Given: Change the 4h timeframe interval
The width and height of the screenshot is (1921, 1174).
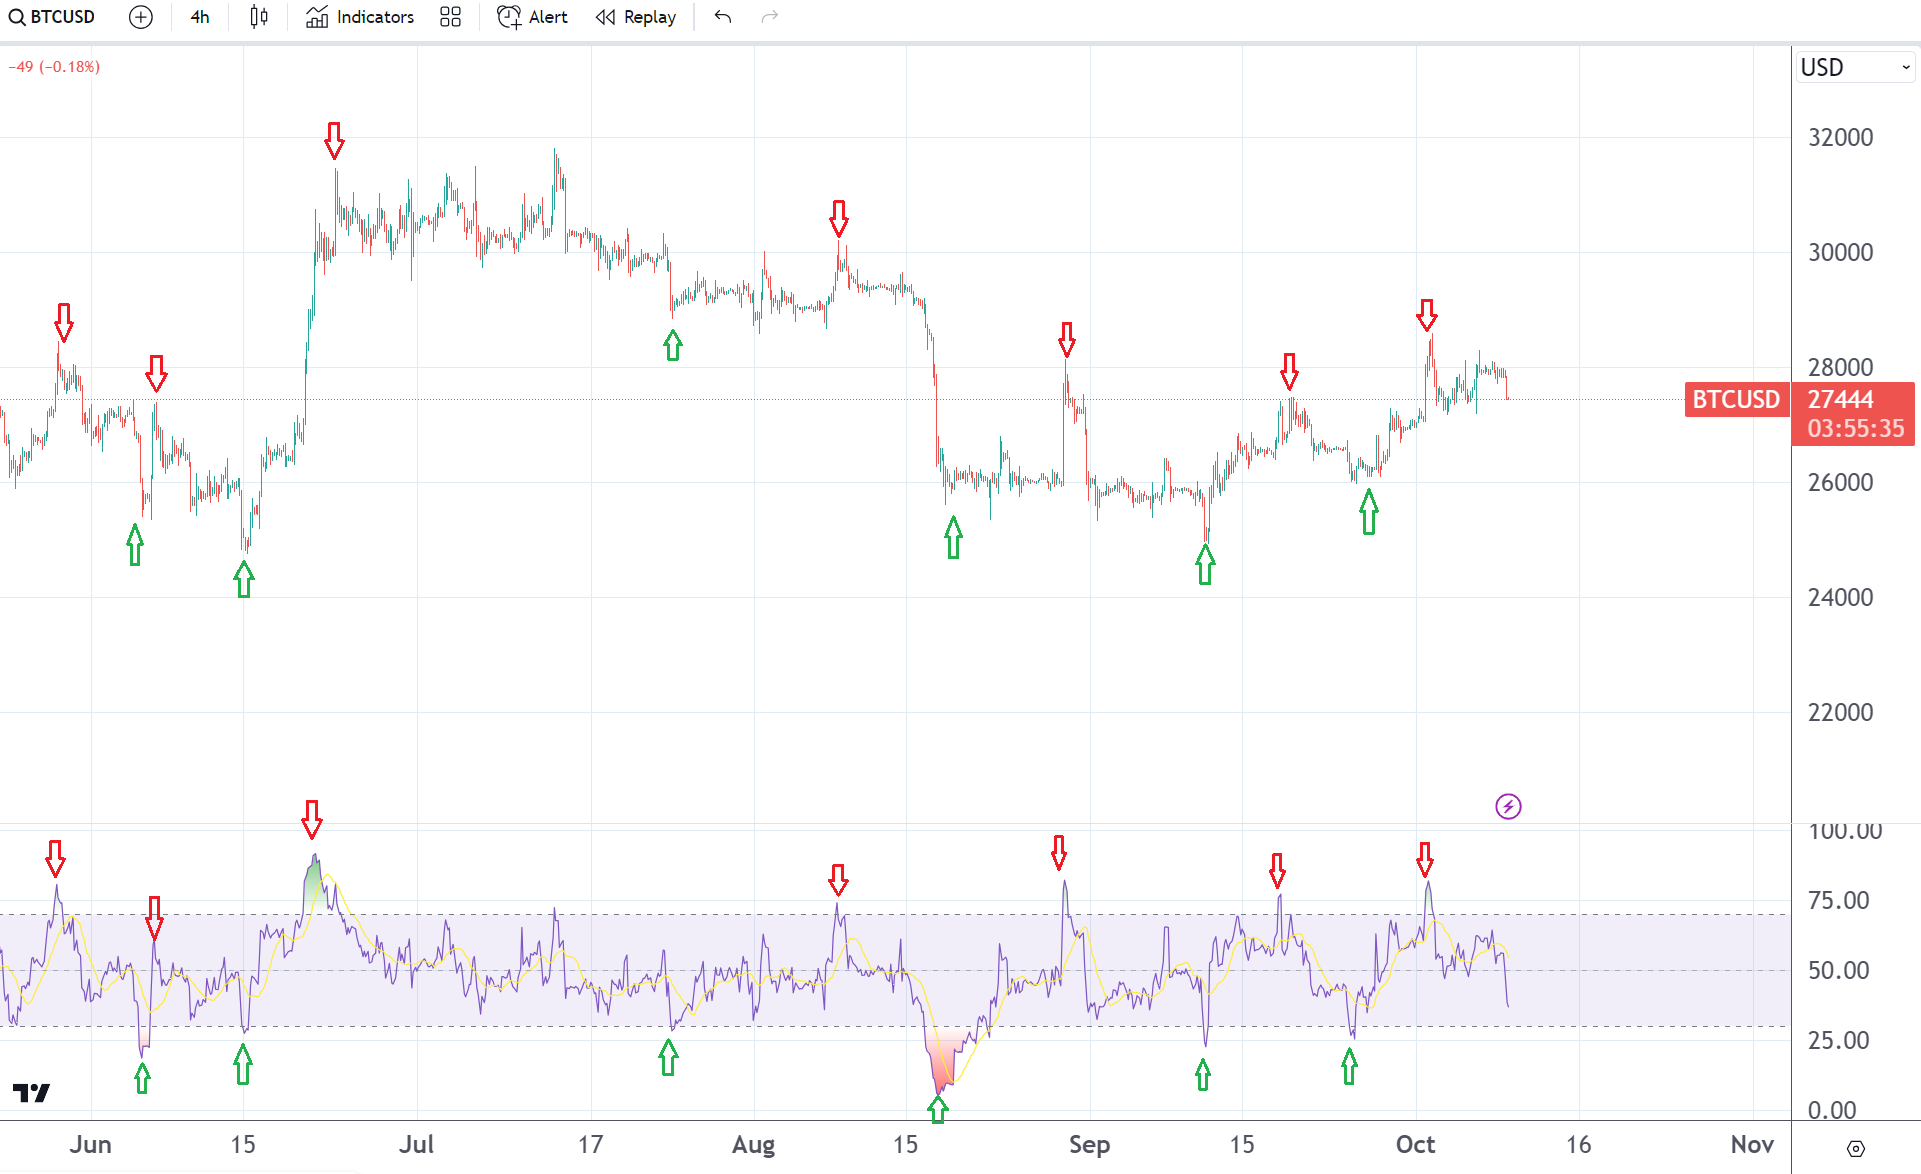Looking at the screenshot, I should point(200,17).
